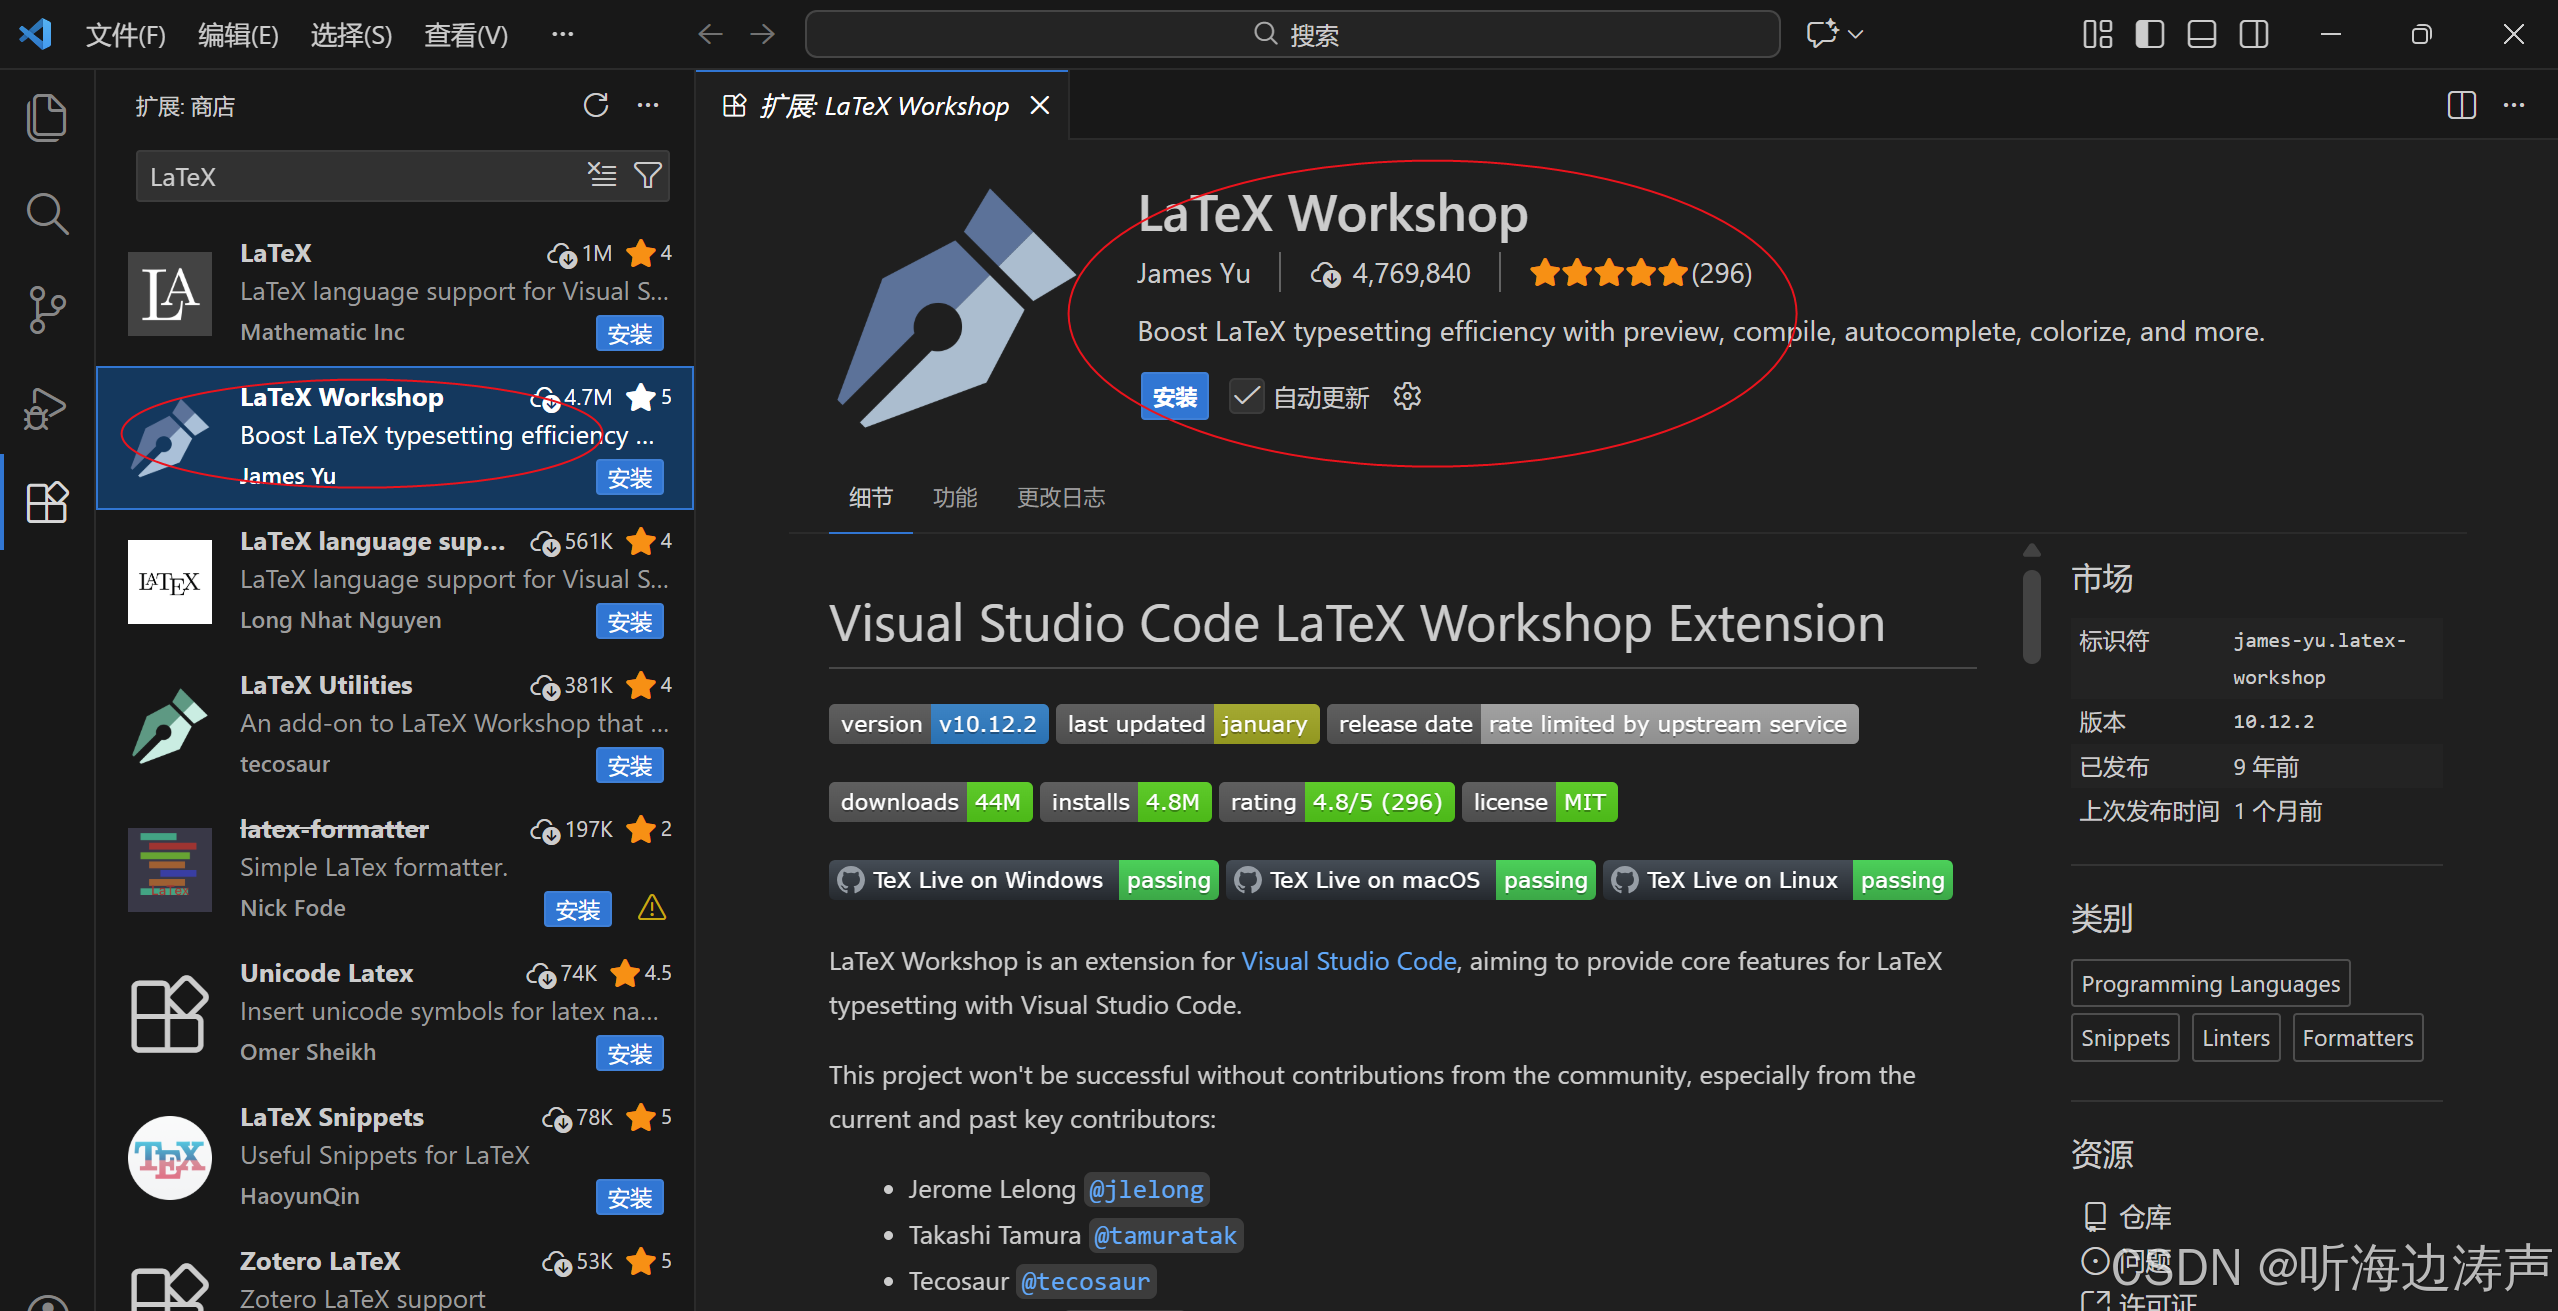Image resolution: width=2558 pixels, height=1311 pixels.
Task: Open the Extensions view icon
Action: [46, 502]
